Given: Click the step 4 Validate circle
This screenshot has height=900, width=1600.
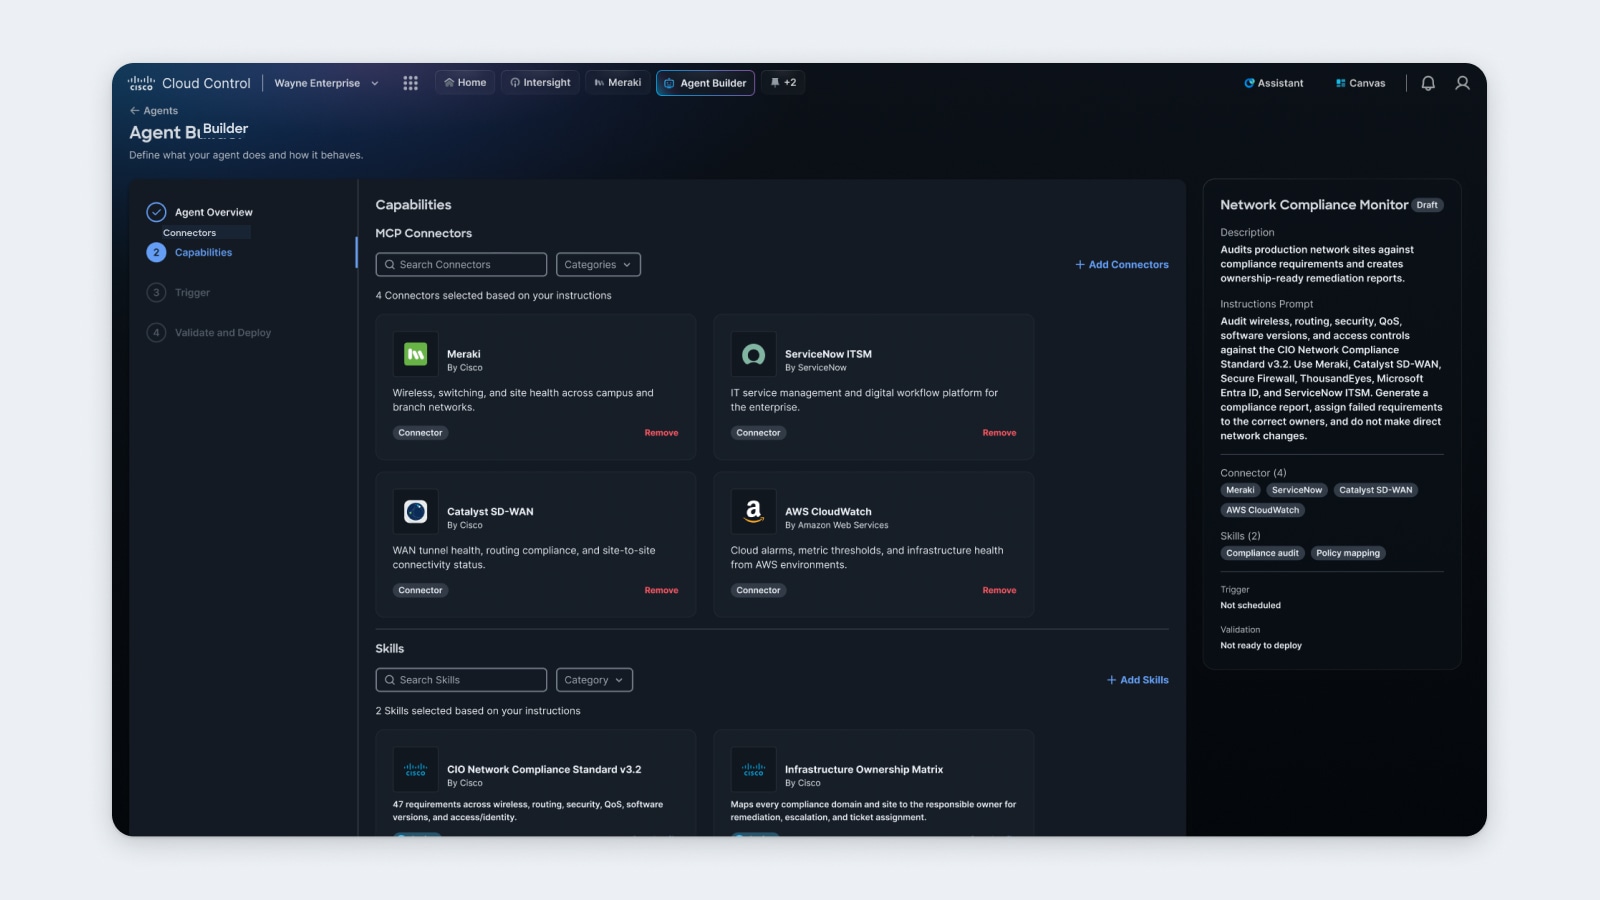Looking at the screenshot, I should coord(156,333).
